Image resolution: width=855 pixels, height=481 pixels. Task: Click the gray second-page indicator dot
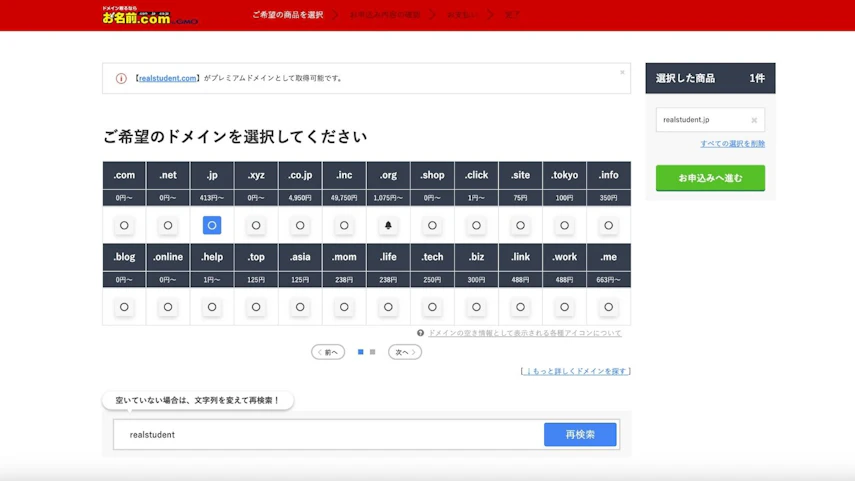[x=372, y=352]
